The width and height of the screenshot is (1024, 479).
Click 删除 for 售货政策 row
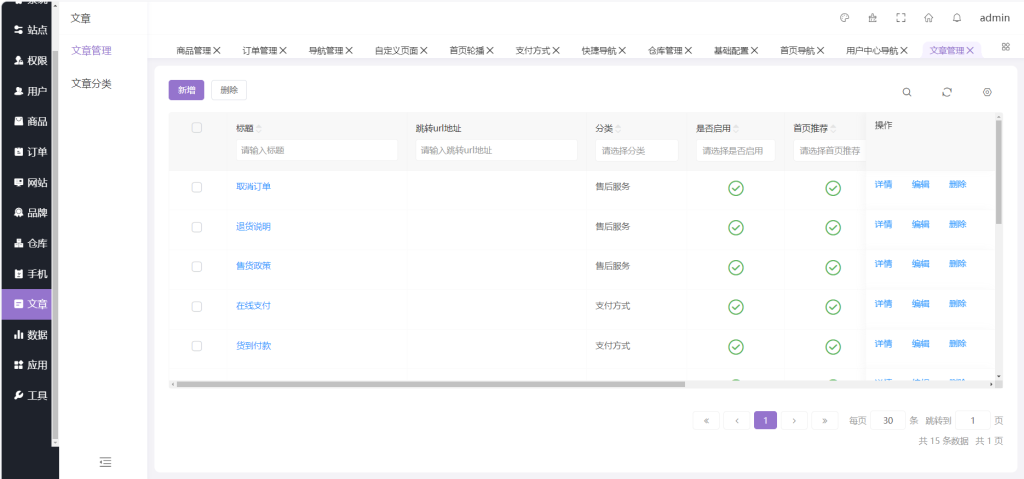[958, 264]
